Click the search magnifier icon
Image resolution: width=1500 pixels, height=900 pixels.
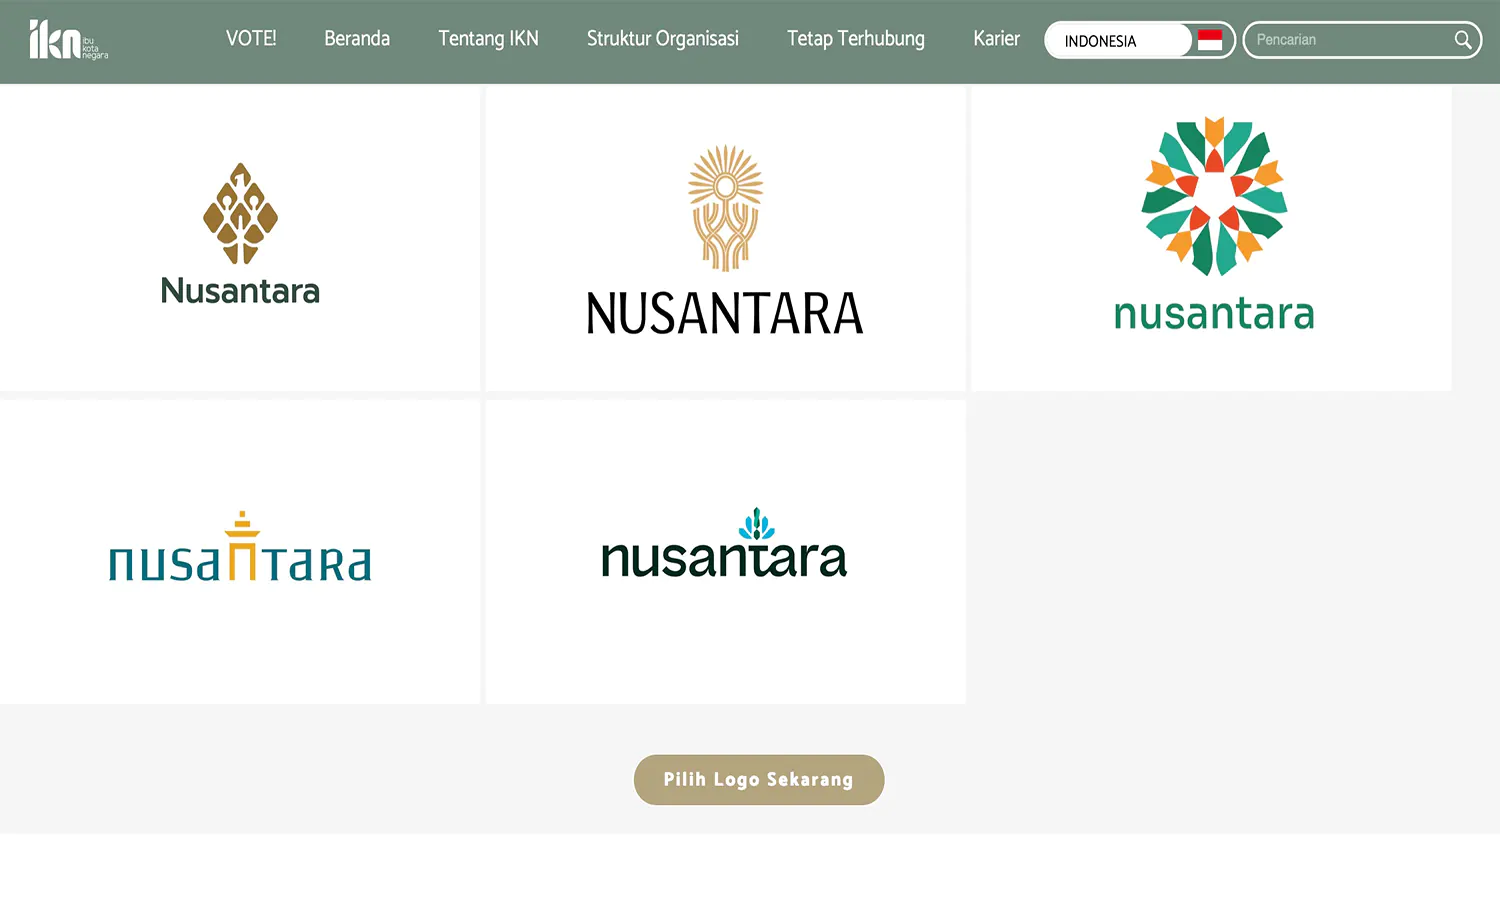[x=1463, y=40]
